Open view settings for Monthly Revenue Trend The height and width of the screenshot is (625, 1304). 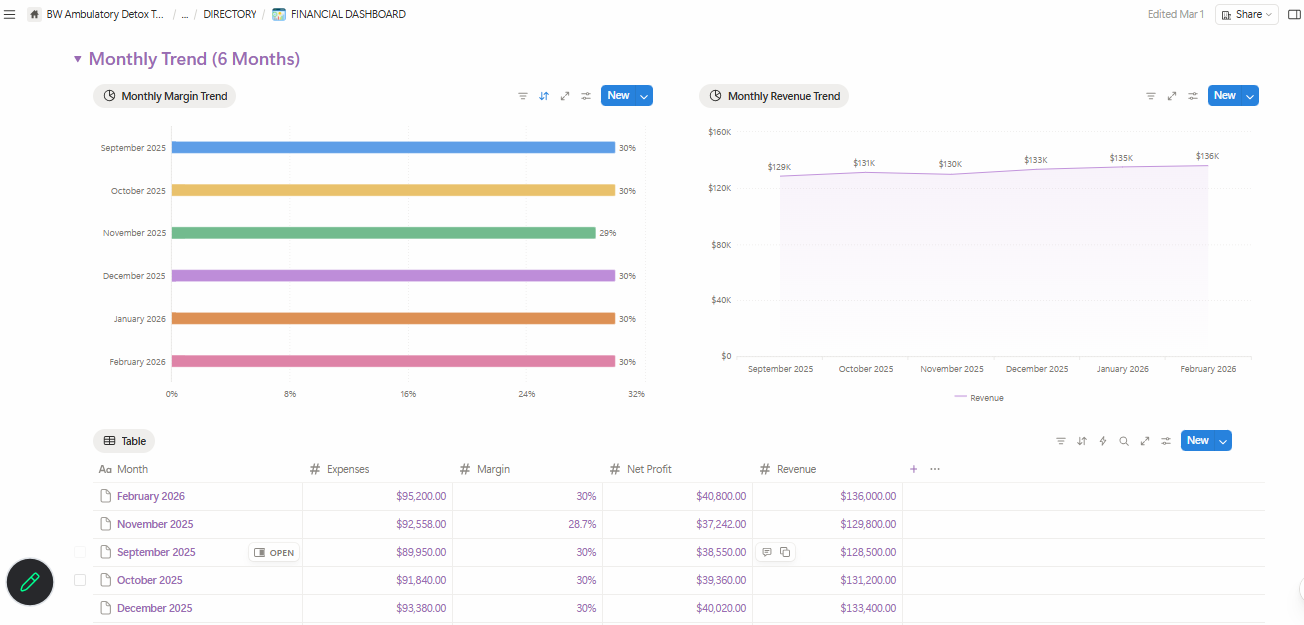coord(1193,96)
